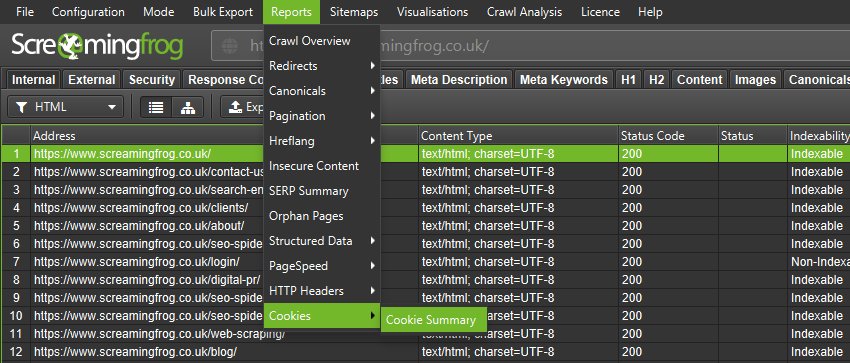Click the Cookies menu entry

pyautogui.click(x=321, y=315)
